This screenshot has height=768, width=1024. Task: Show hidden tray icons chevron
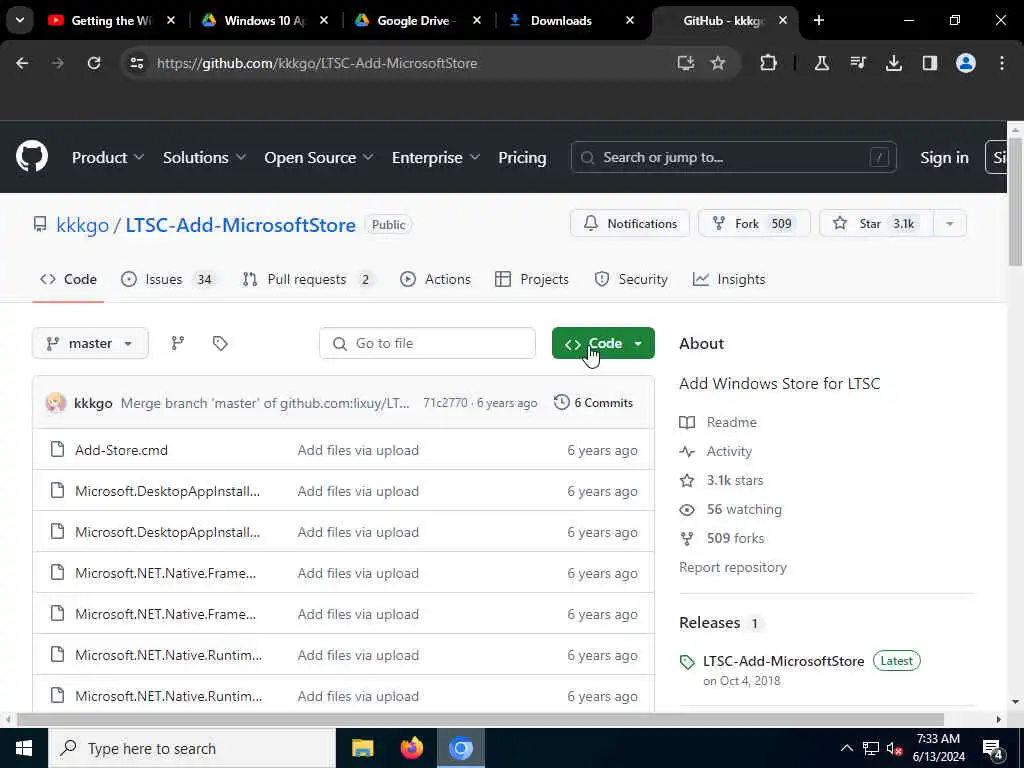click(846, 749)
